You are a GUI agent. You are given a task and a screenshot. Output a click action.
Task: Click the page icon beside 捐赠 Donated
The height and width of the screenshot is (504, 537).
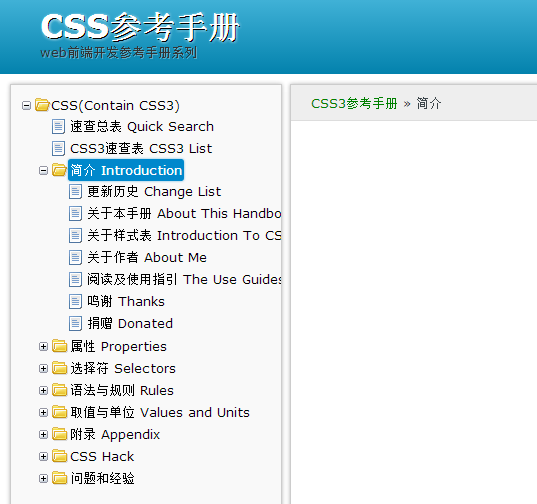75,323
